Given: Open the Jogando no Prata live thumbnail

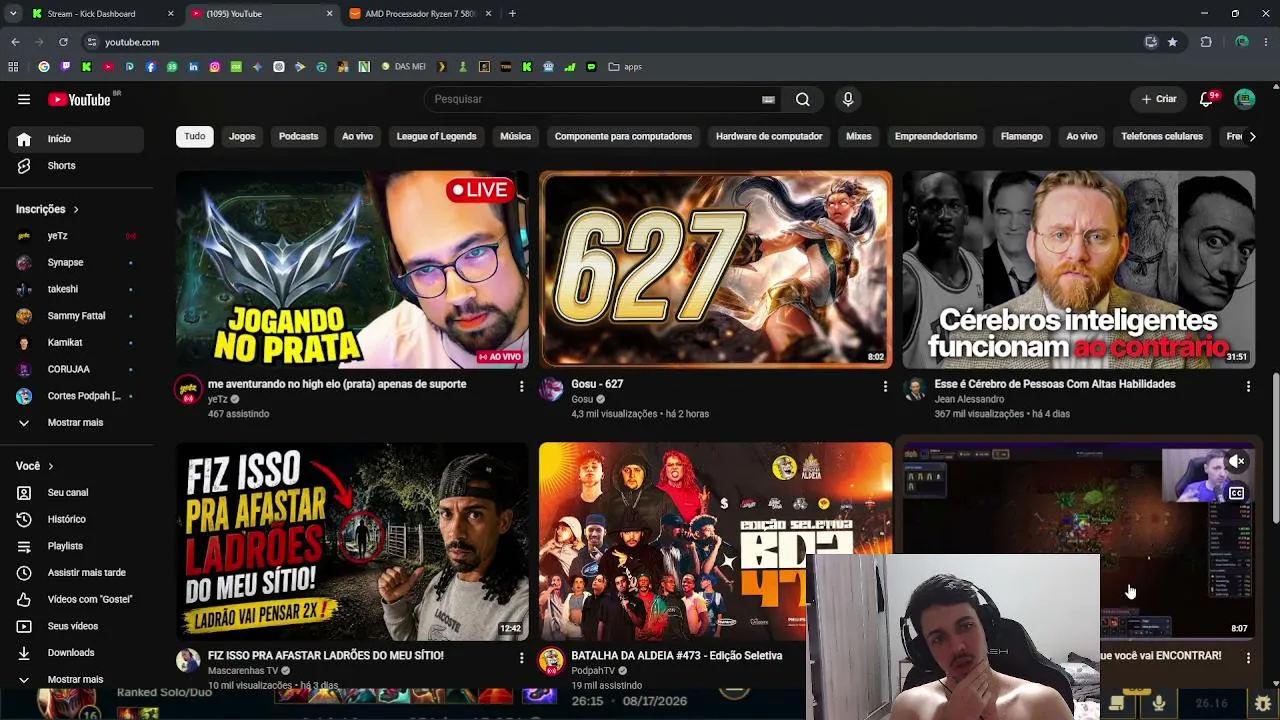Looking at the screenshot, I should [x=352, y=270].
